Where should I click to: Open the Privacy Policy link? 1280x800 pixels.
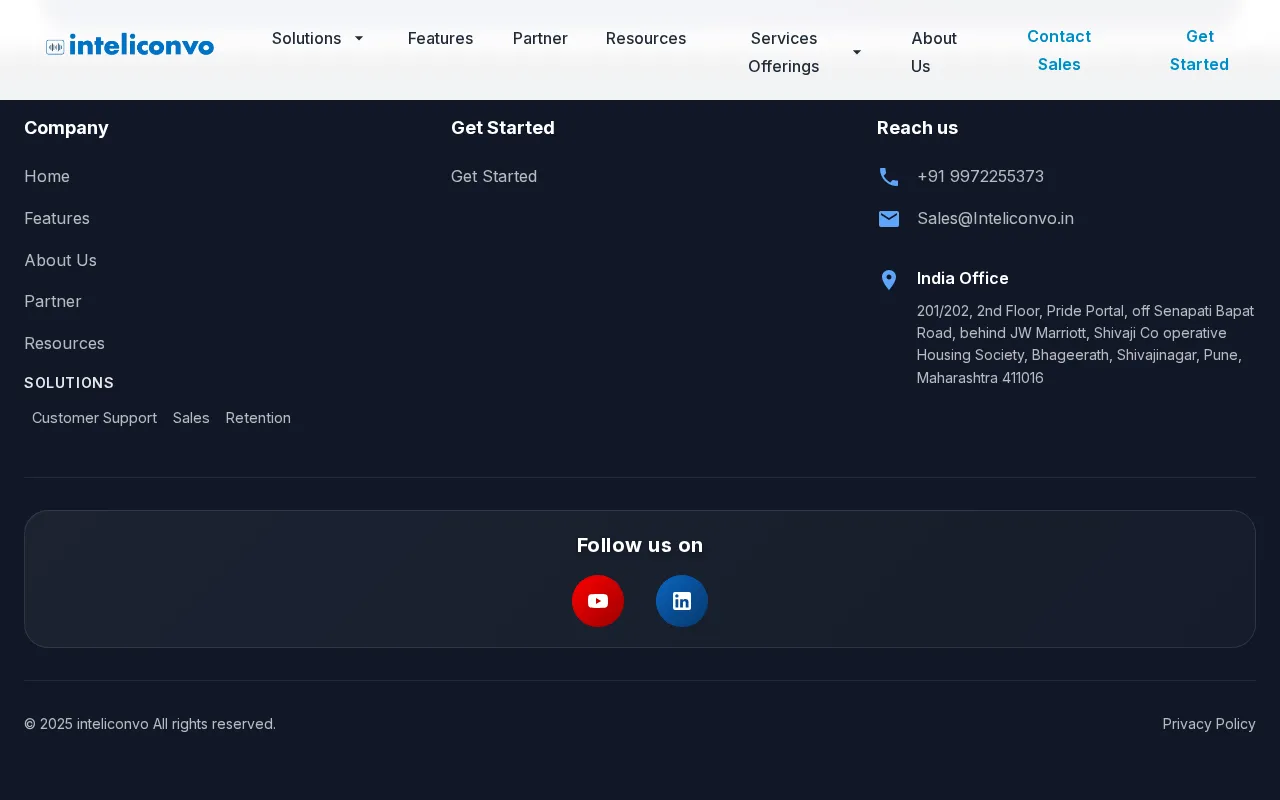coord(1209,724)
